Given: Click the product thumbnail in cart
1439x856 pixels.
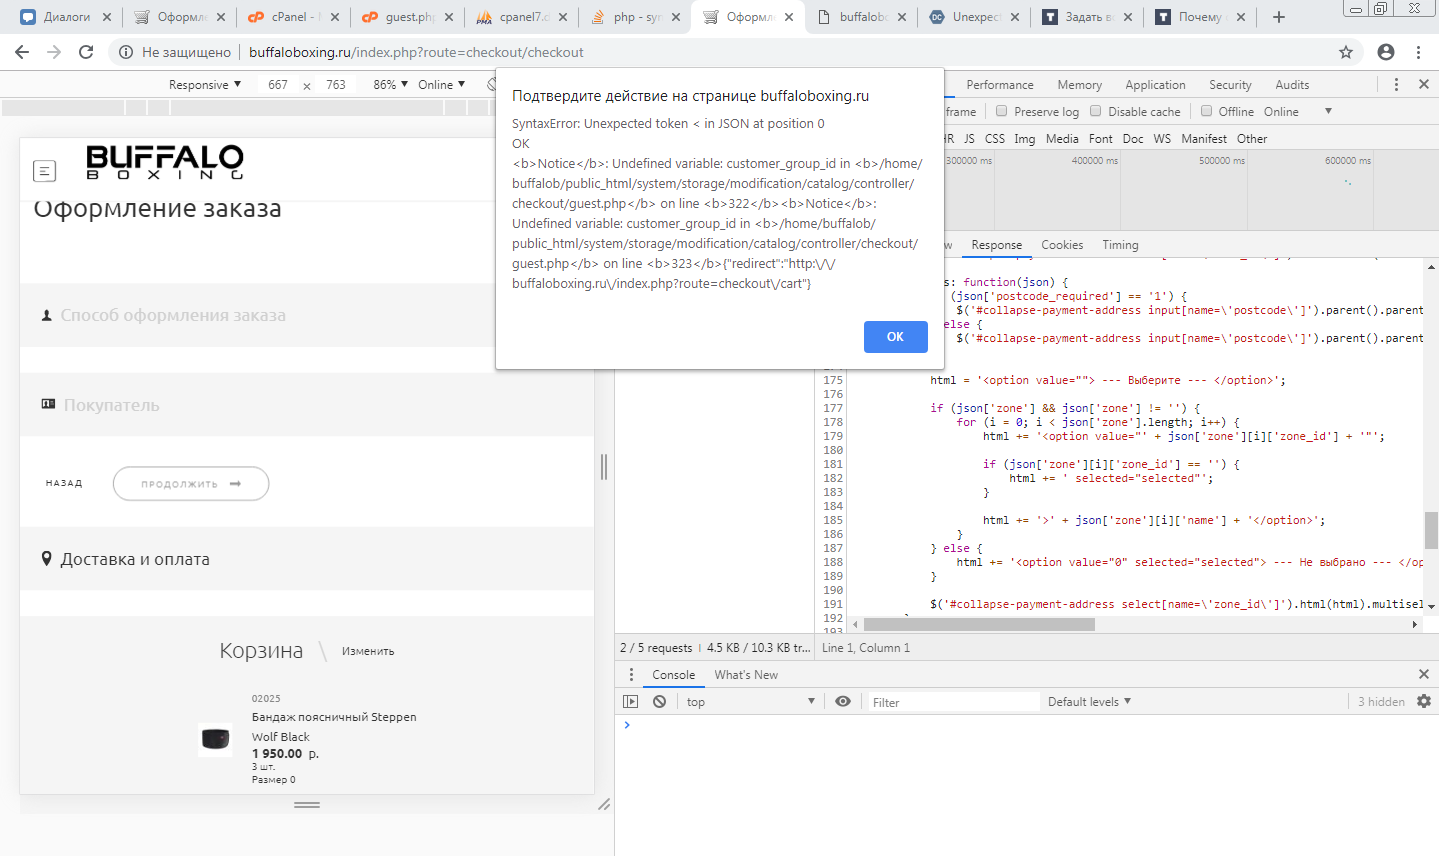Looking at the screenshot, I should click(215, 739).
